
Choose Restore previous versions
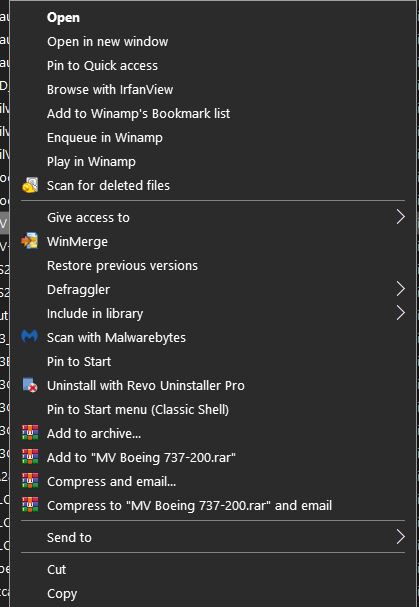(122, 266)
